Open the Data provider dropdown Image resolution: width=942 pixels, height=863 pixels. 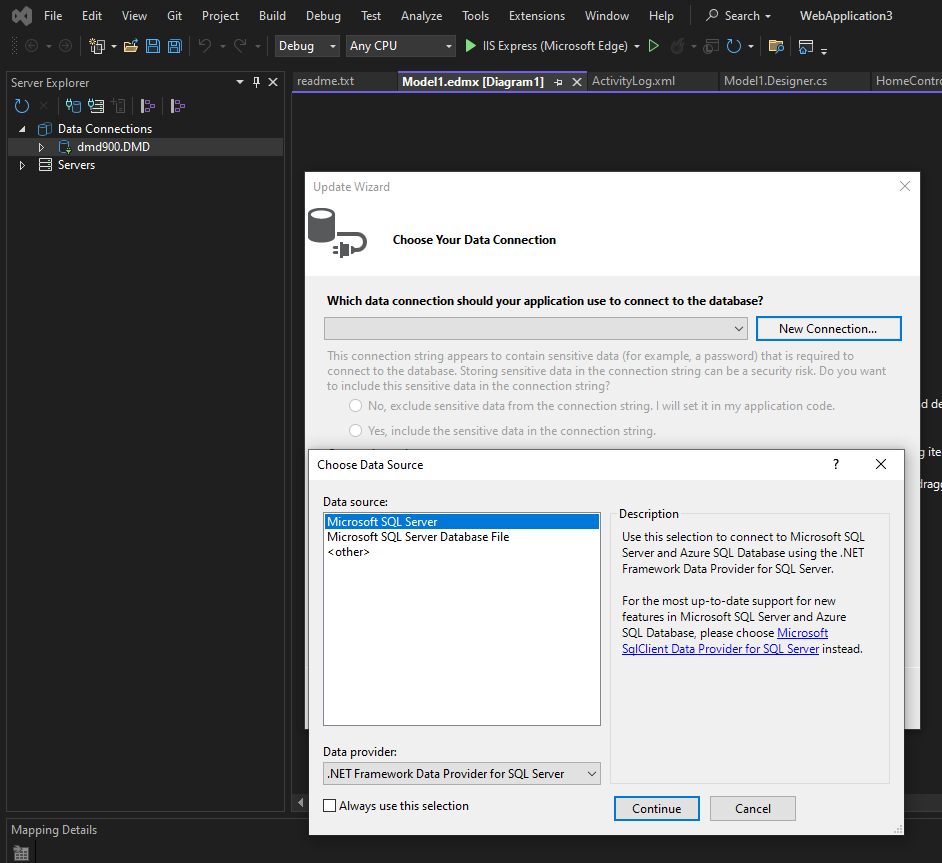click(x=461, y=774)
